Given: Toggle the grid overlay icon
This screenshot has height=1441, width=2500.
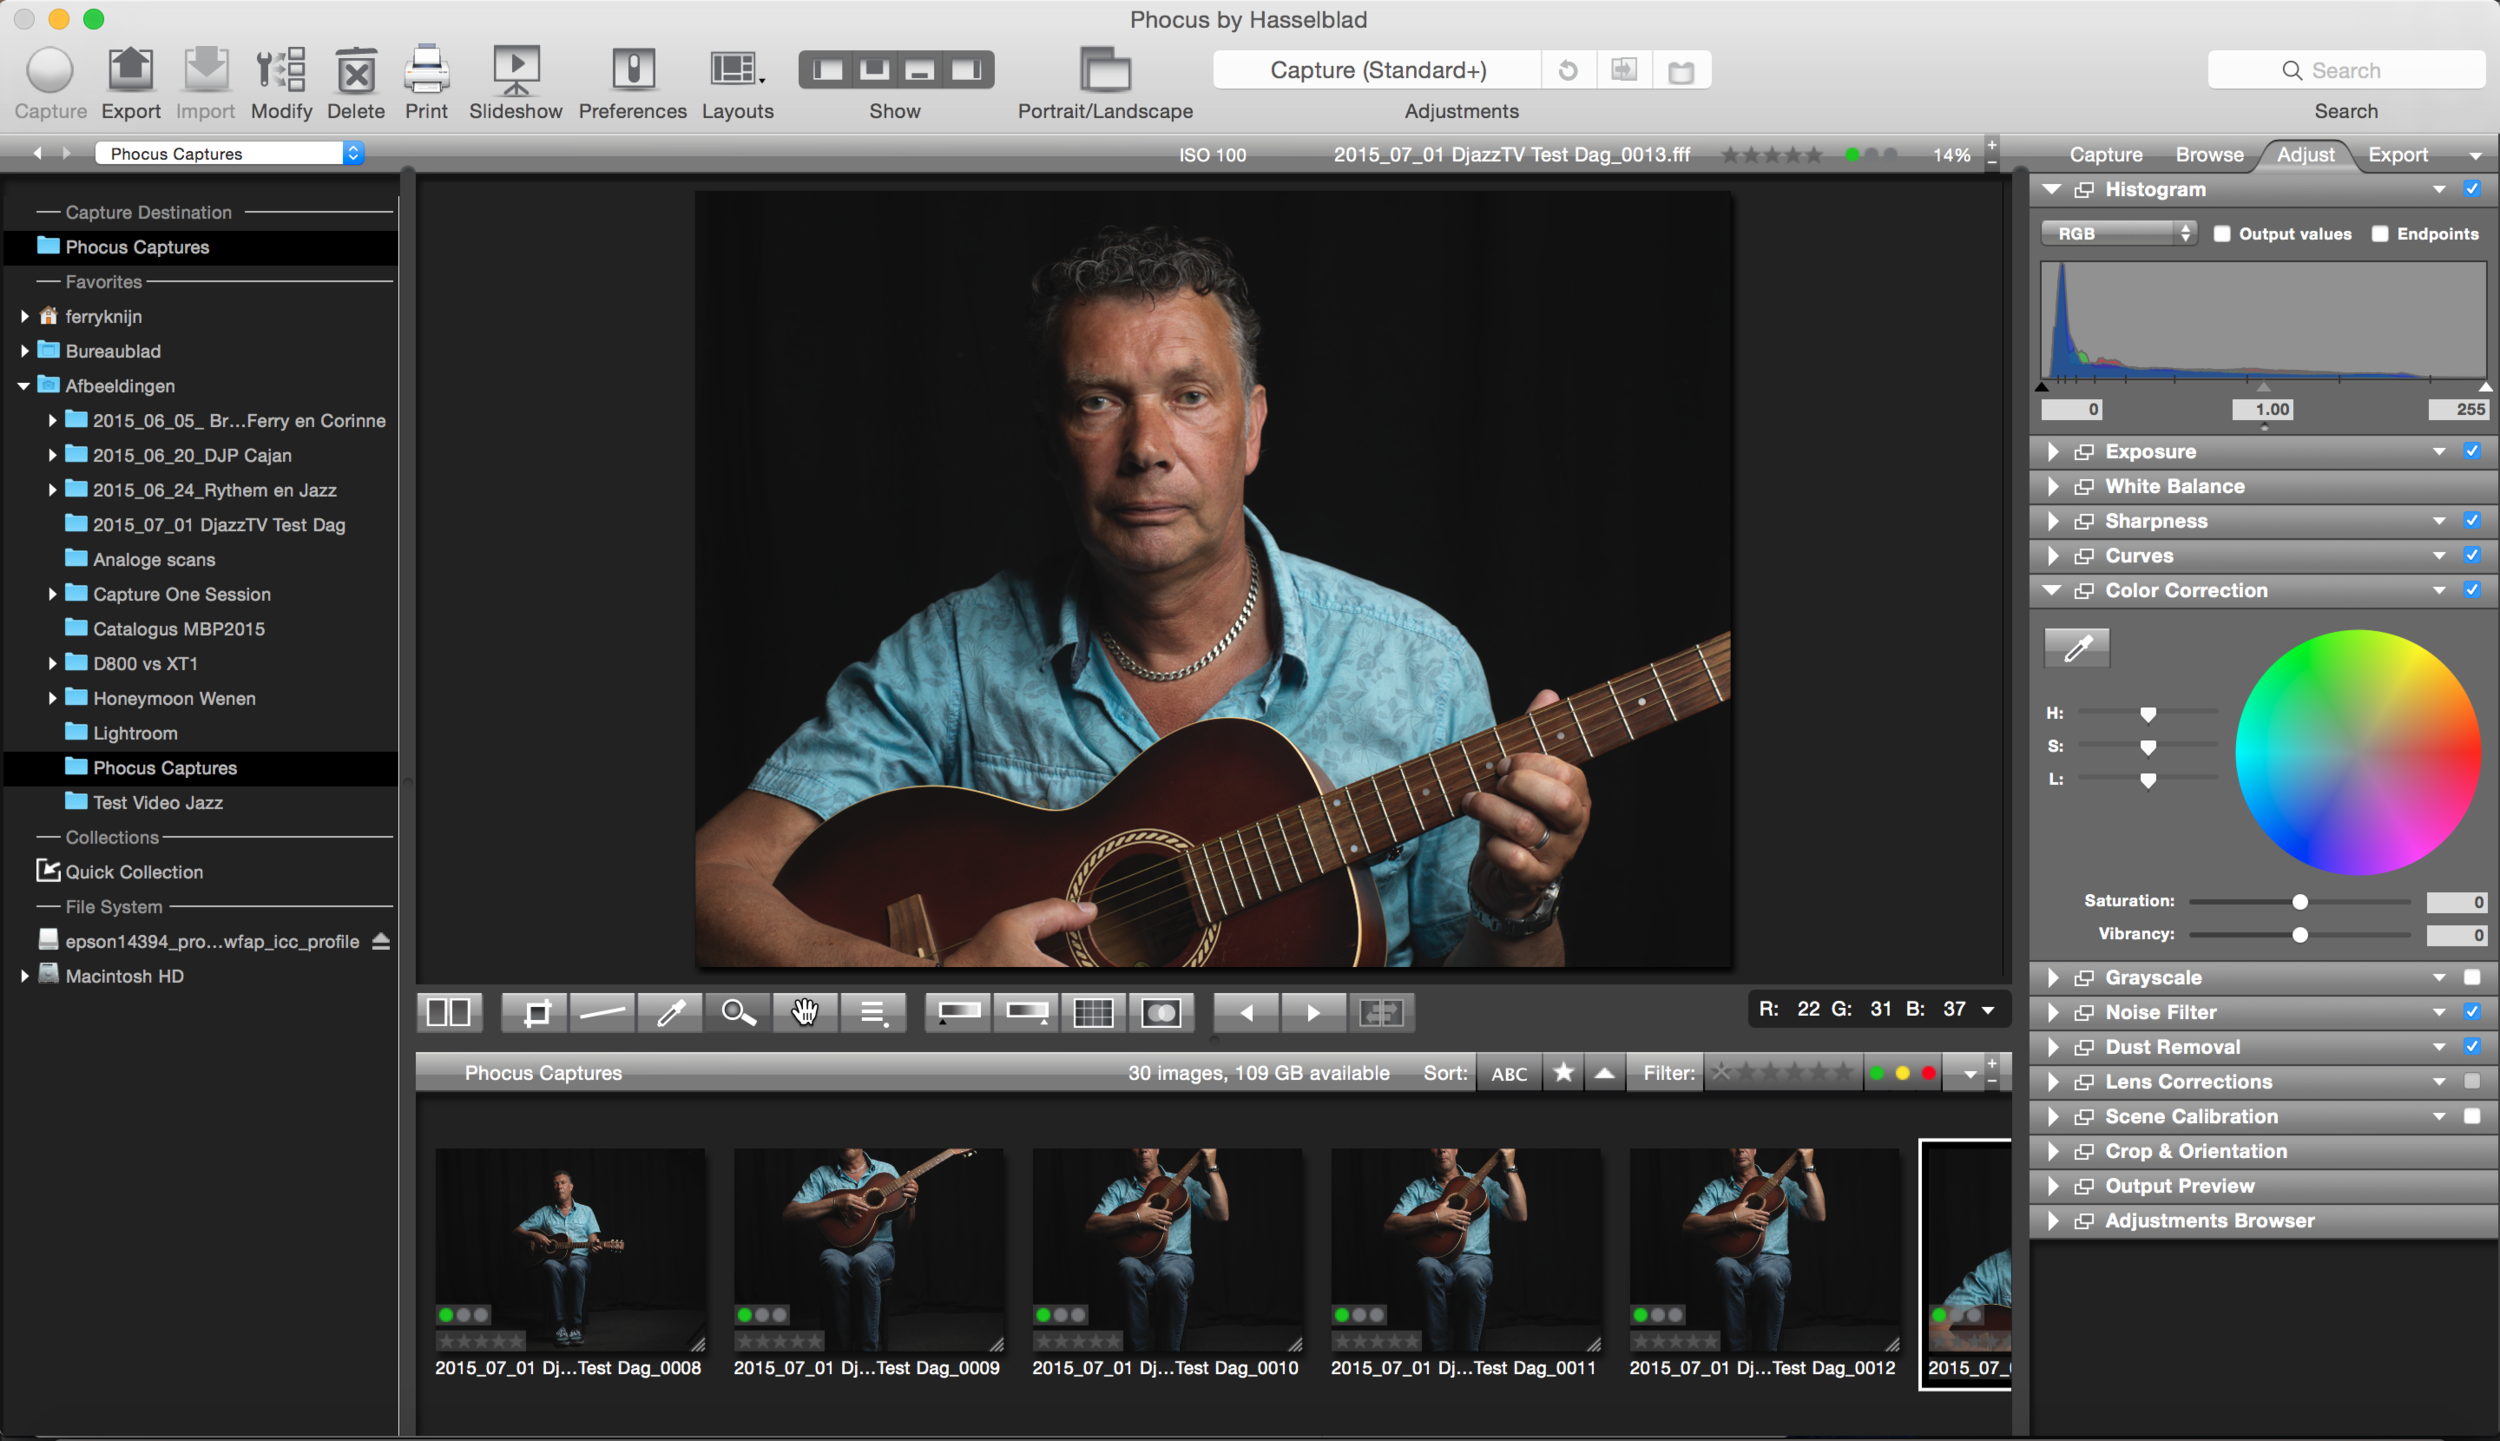Looking at the screenshot, I should [1092, 1012].
